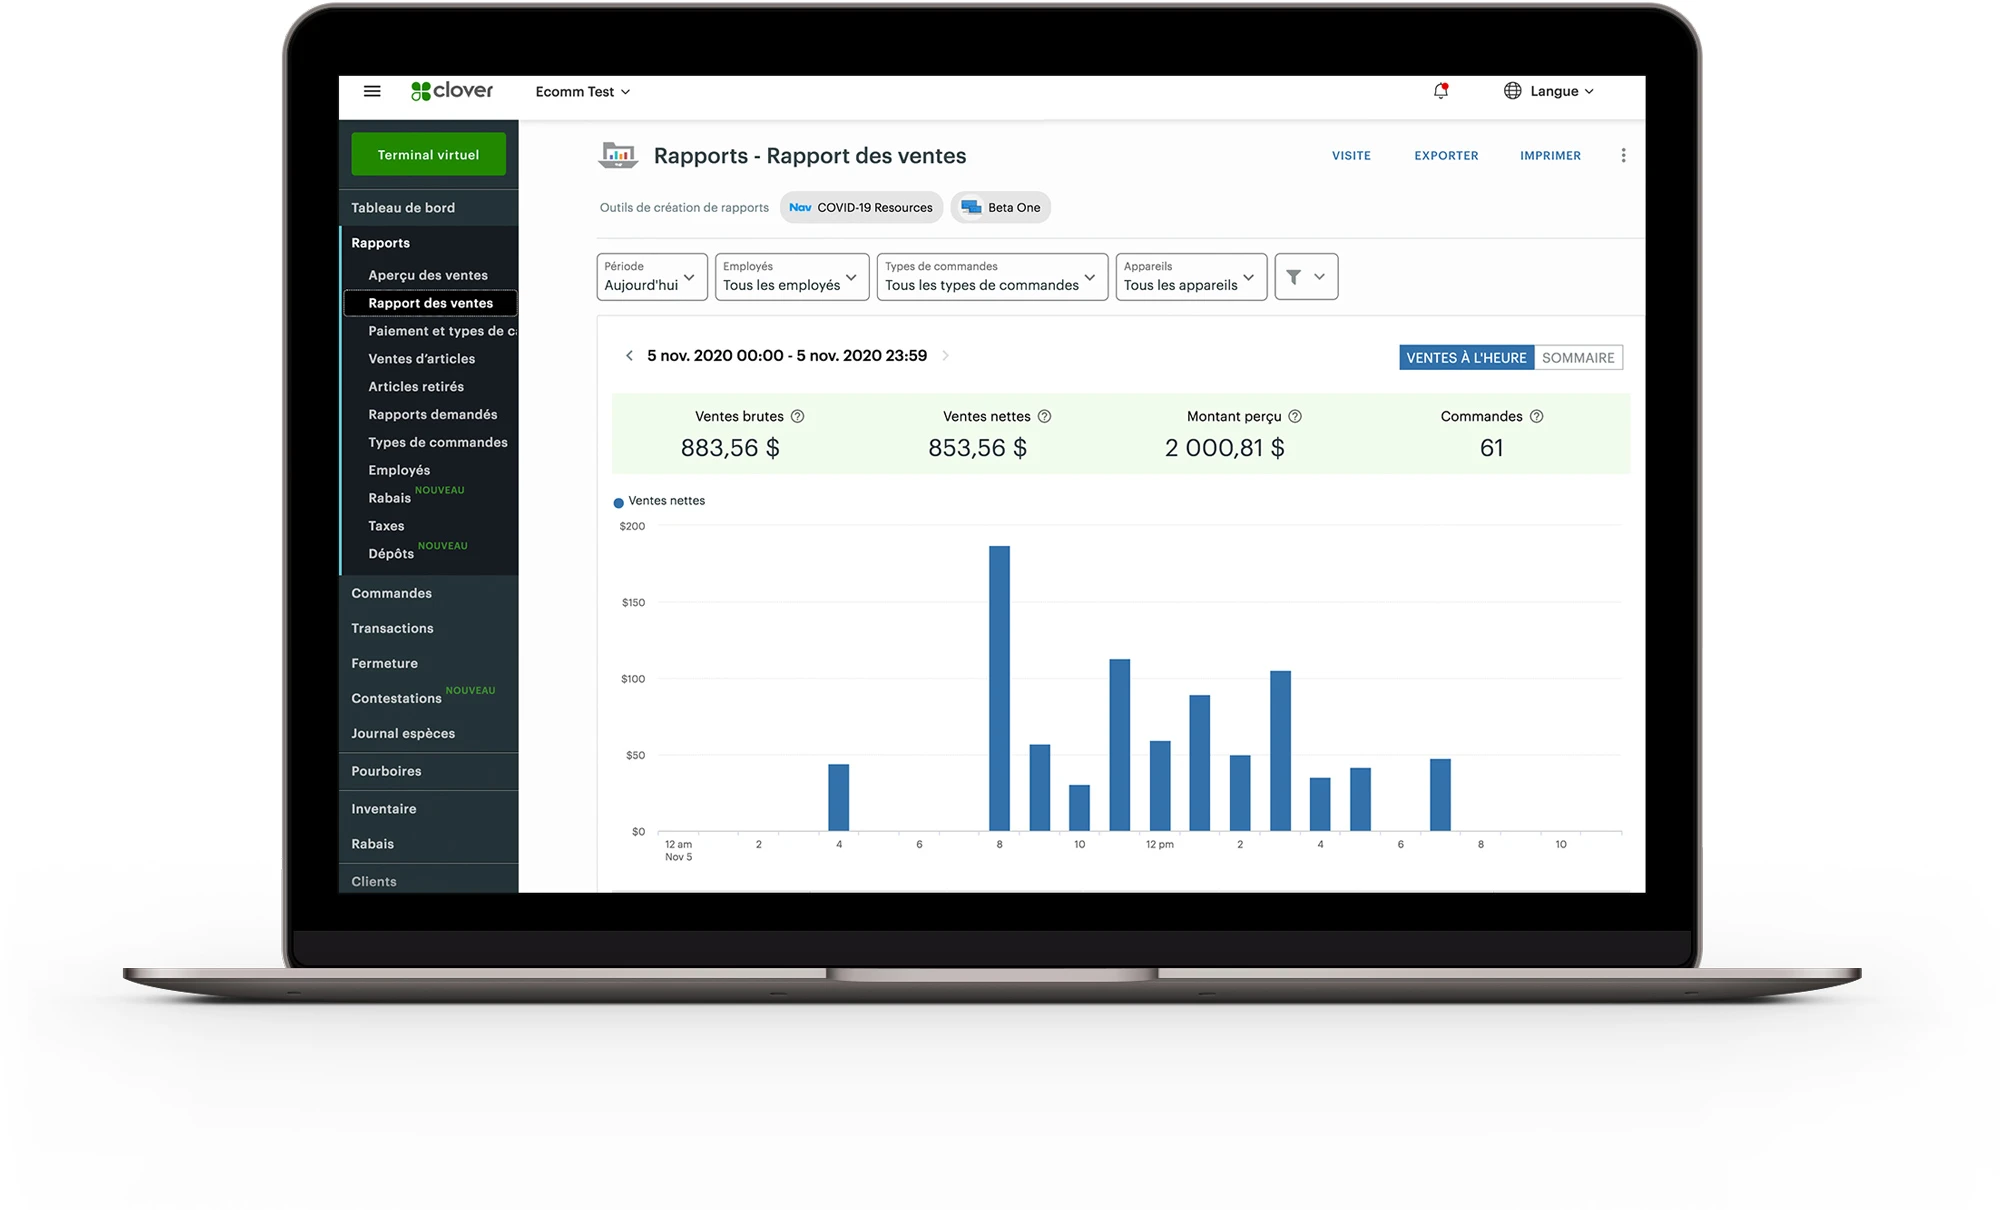Click the tallest bar at 8 am

999,688
